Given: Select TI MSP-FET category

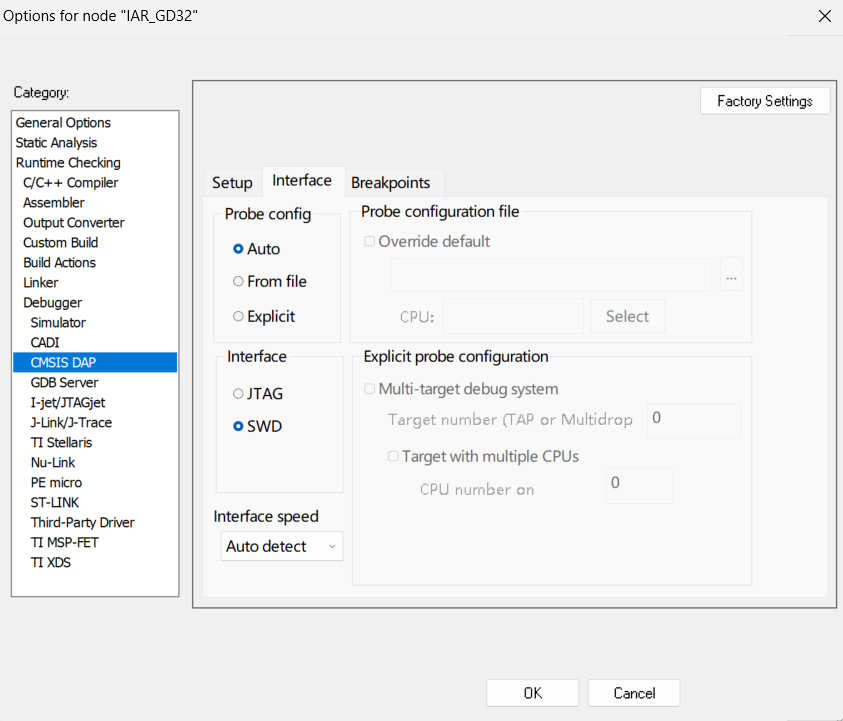Looking at the screenshot, I should click(x=95, y=542).
